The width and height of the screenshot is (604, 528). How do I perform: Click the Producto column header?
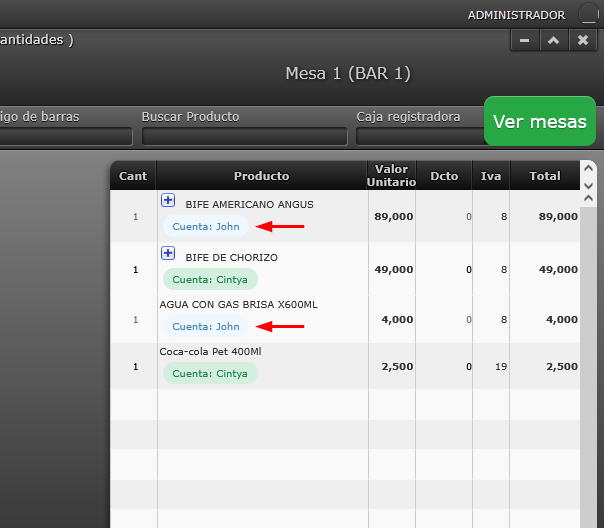(262, 176)
